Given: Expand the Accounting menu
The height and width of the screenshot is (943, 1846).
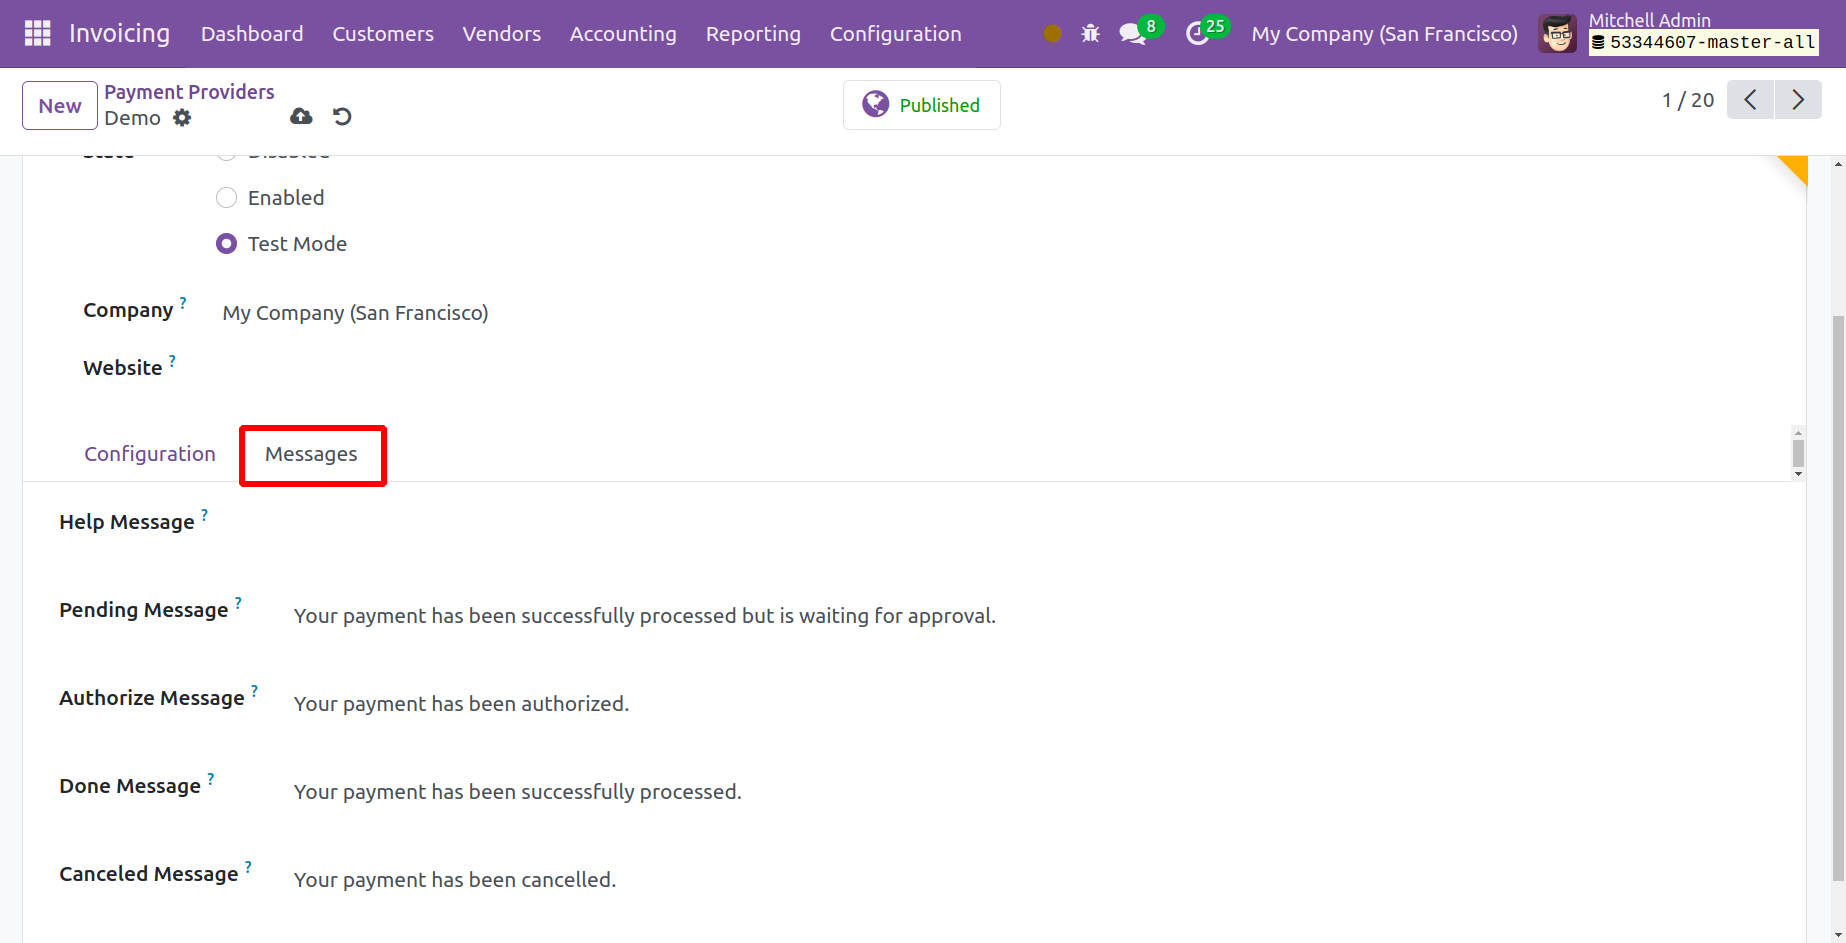Looking at the screenshot, I should point(623,34).
